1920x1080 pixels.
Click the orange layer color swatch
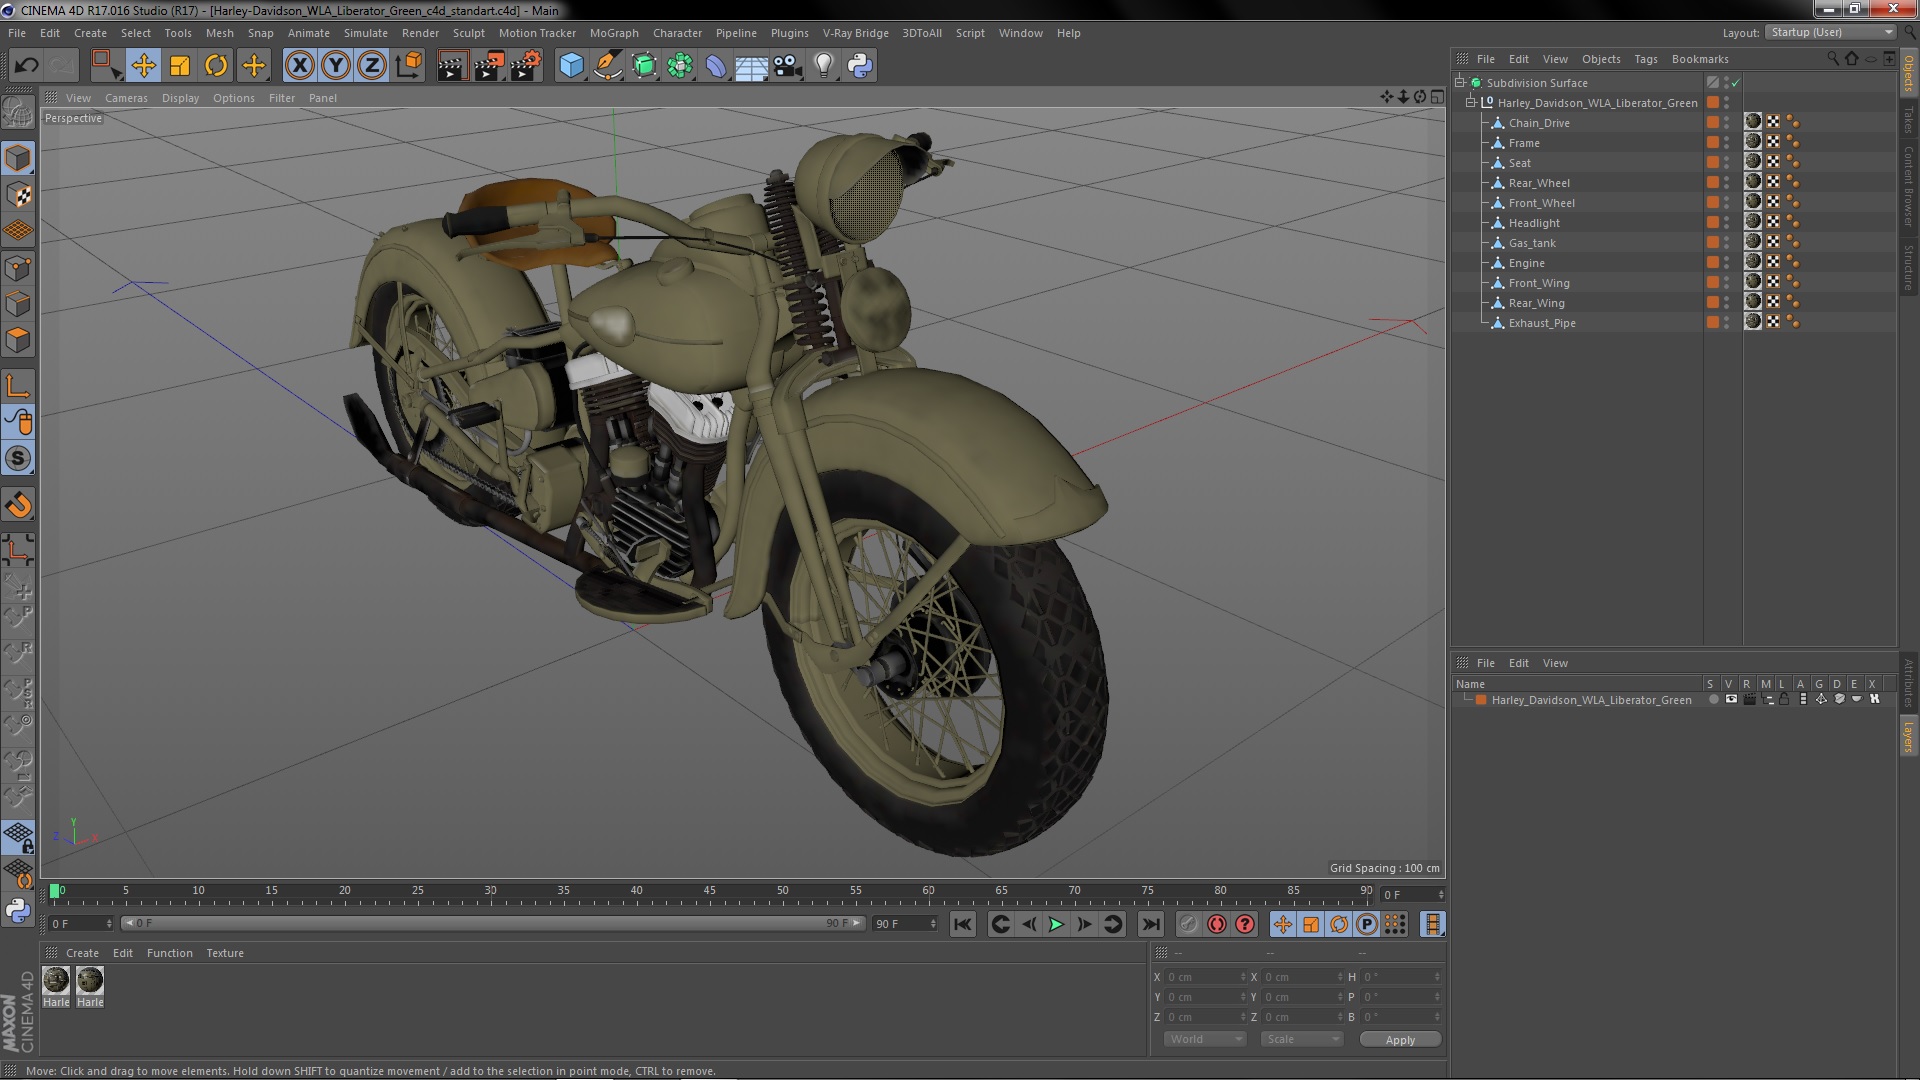point(1481,700)
